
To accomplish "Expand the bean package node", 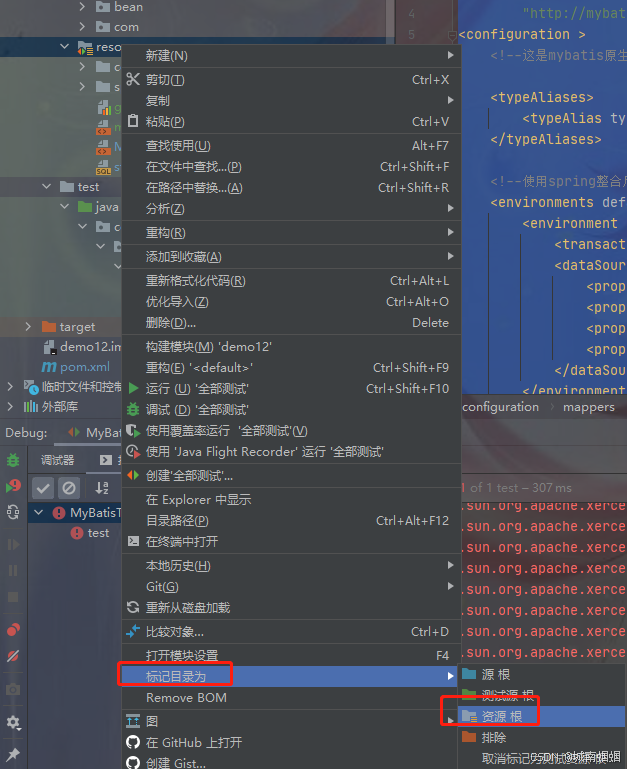I will (x=82, y=6).
